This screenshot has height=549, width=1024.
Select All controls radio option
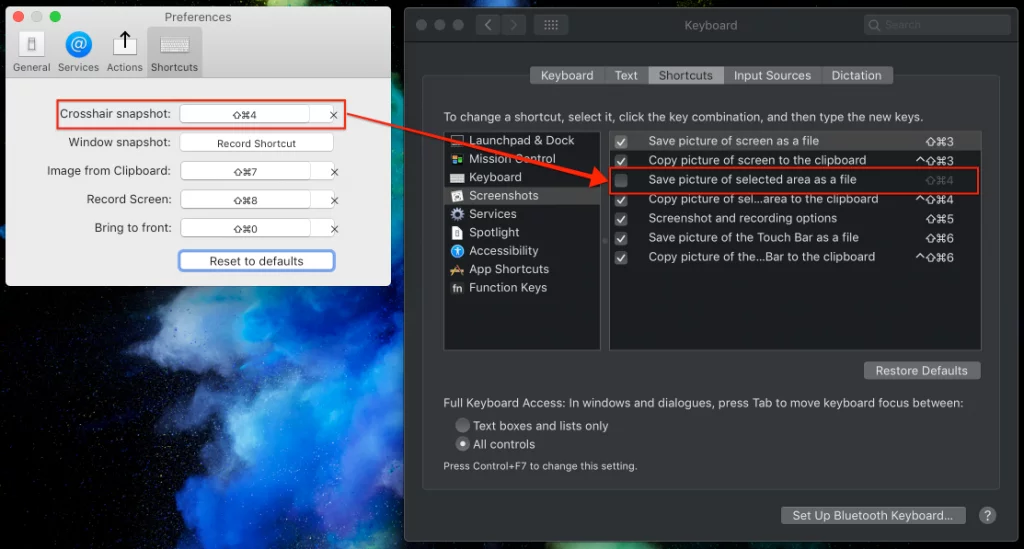point(462,444)
